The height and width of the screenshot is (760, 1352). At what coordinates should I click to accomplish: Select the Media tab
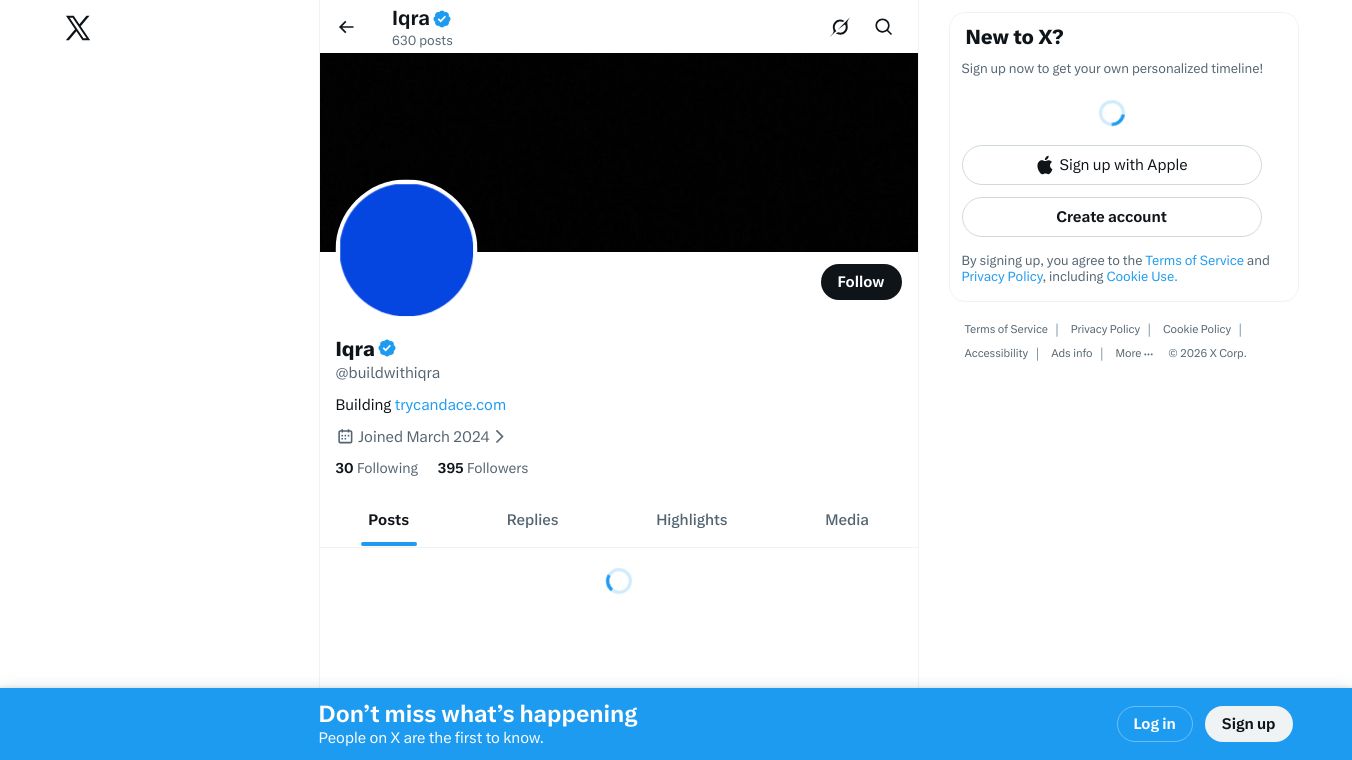click(x=846, y=520)
